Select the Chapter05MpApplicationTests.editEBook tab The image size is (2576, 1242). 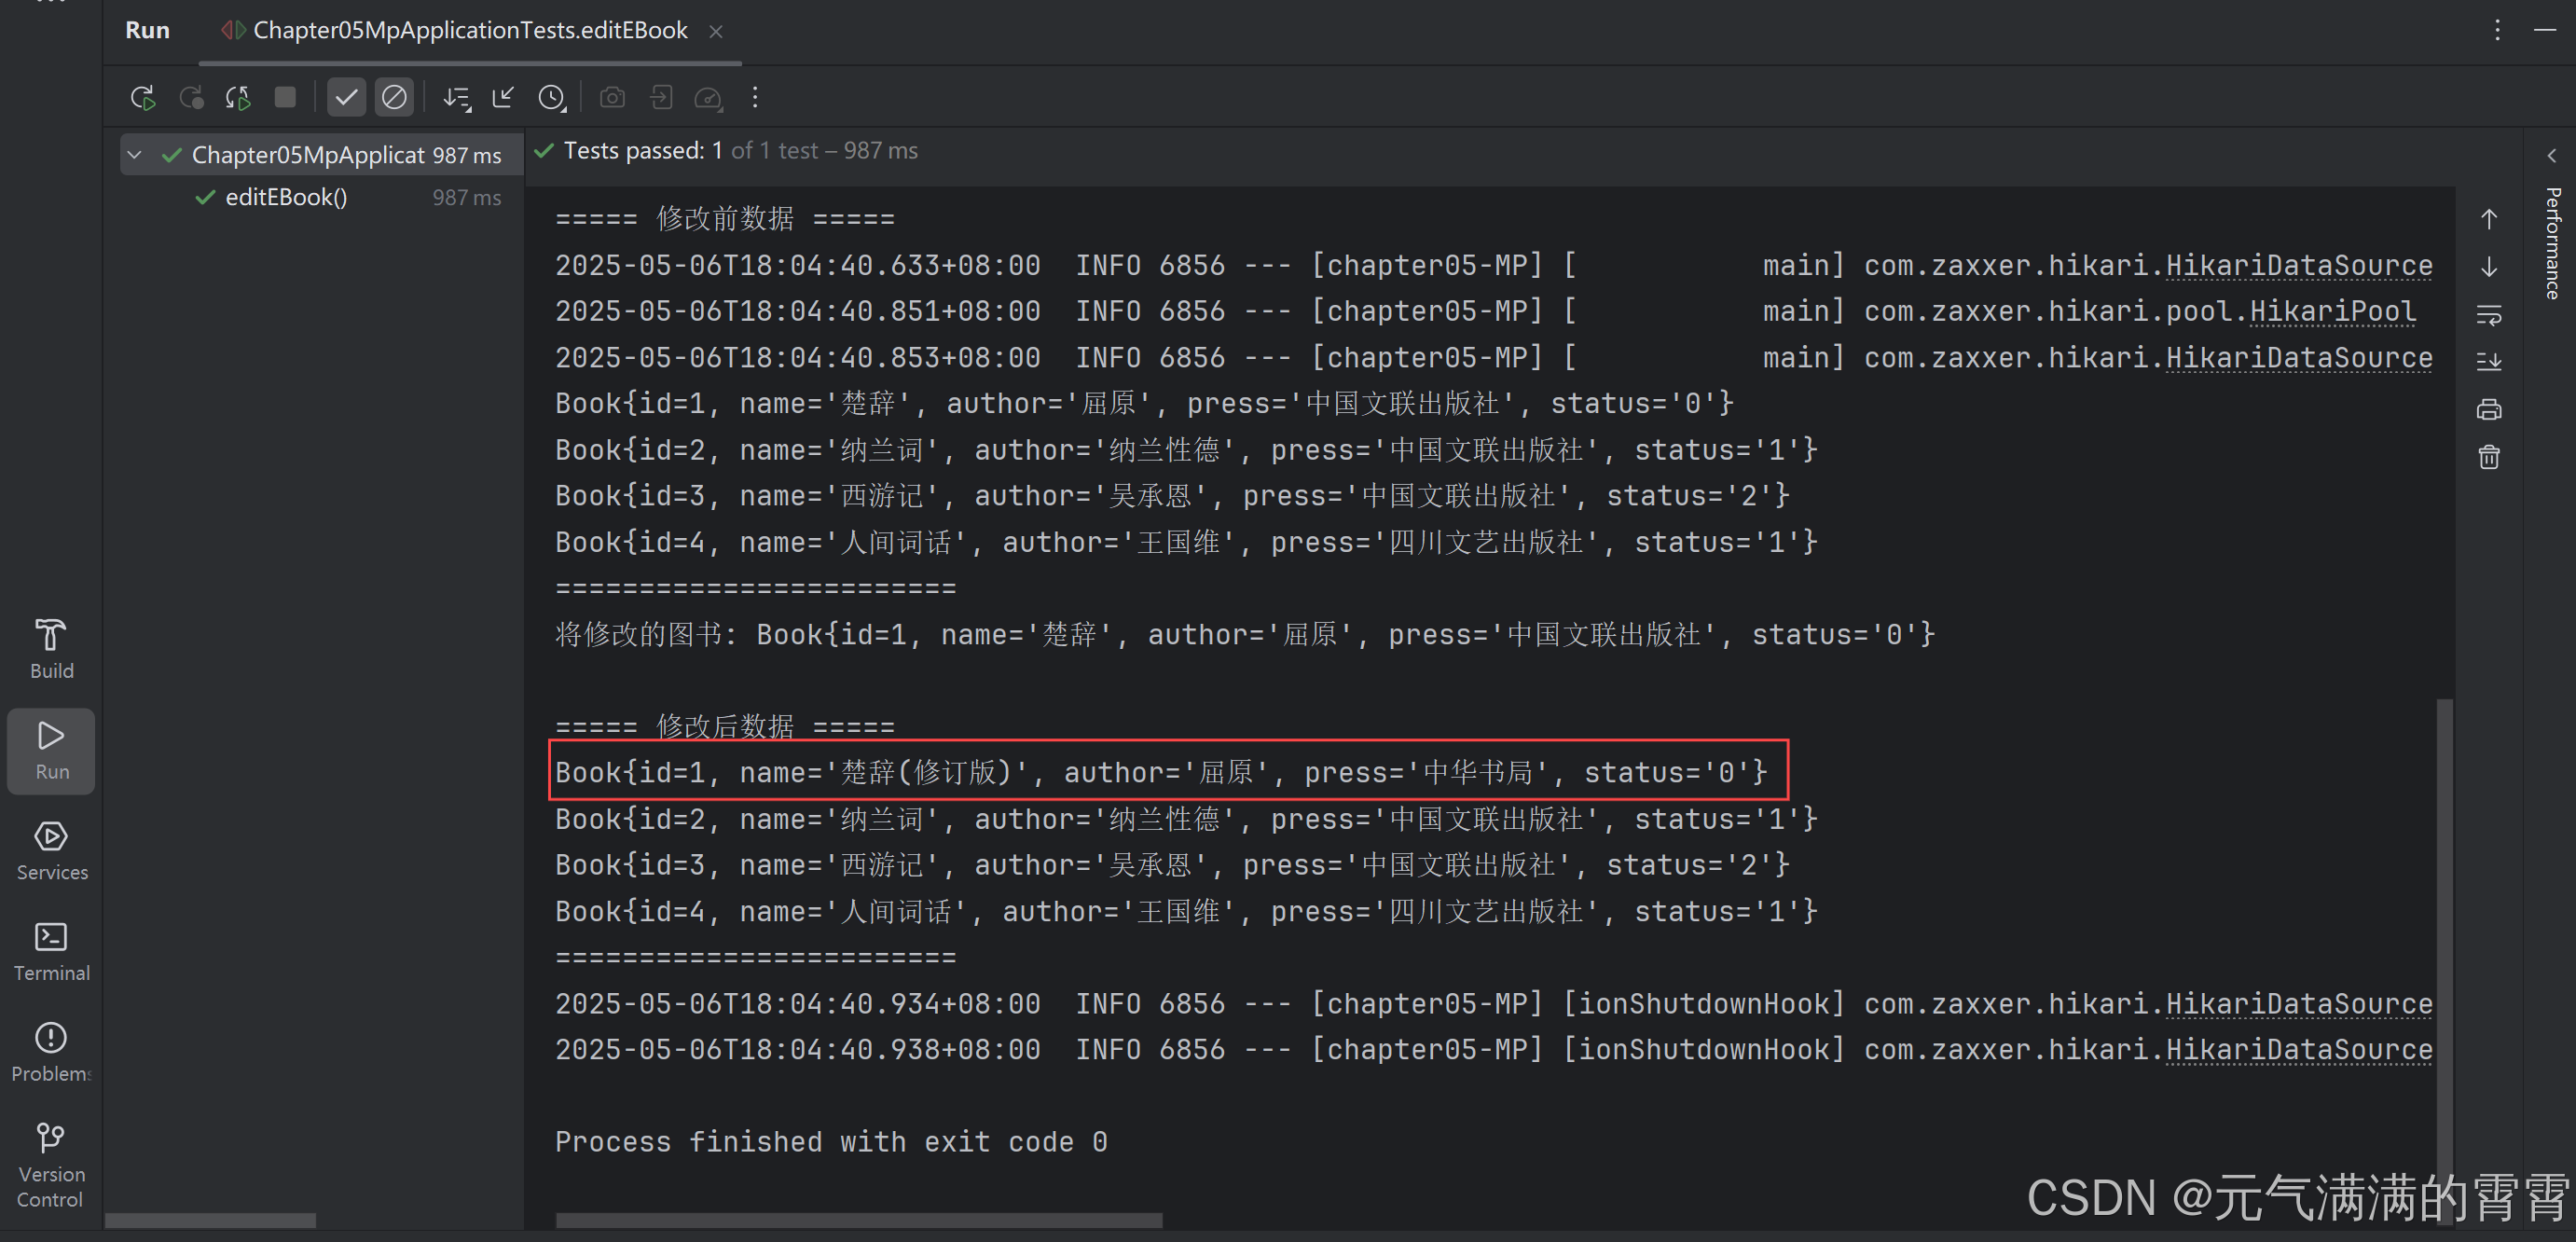point(470,31)
